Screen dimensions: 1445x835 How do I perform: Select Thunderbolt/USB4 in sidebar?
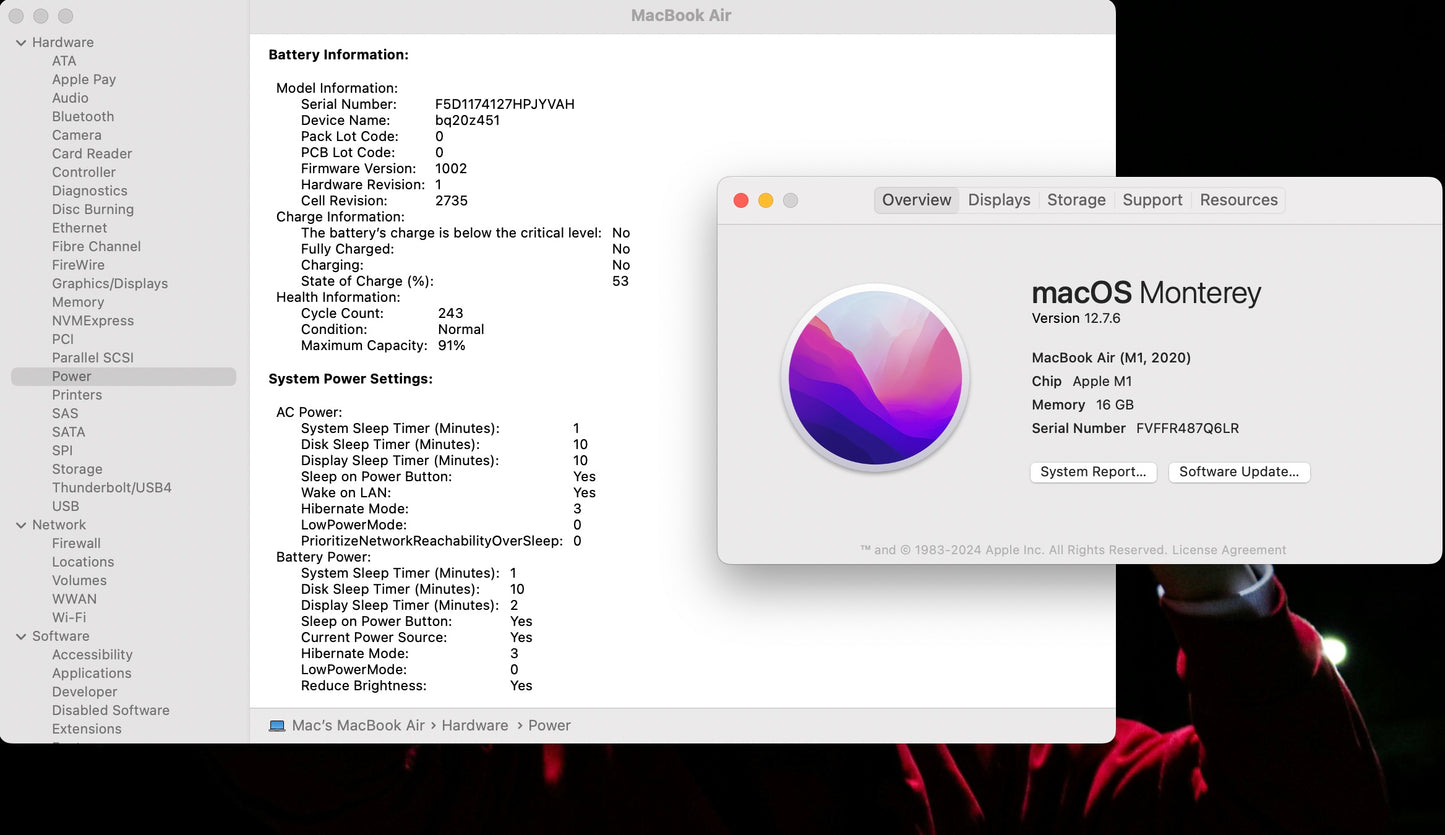pos(112,488)
